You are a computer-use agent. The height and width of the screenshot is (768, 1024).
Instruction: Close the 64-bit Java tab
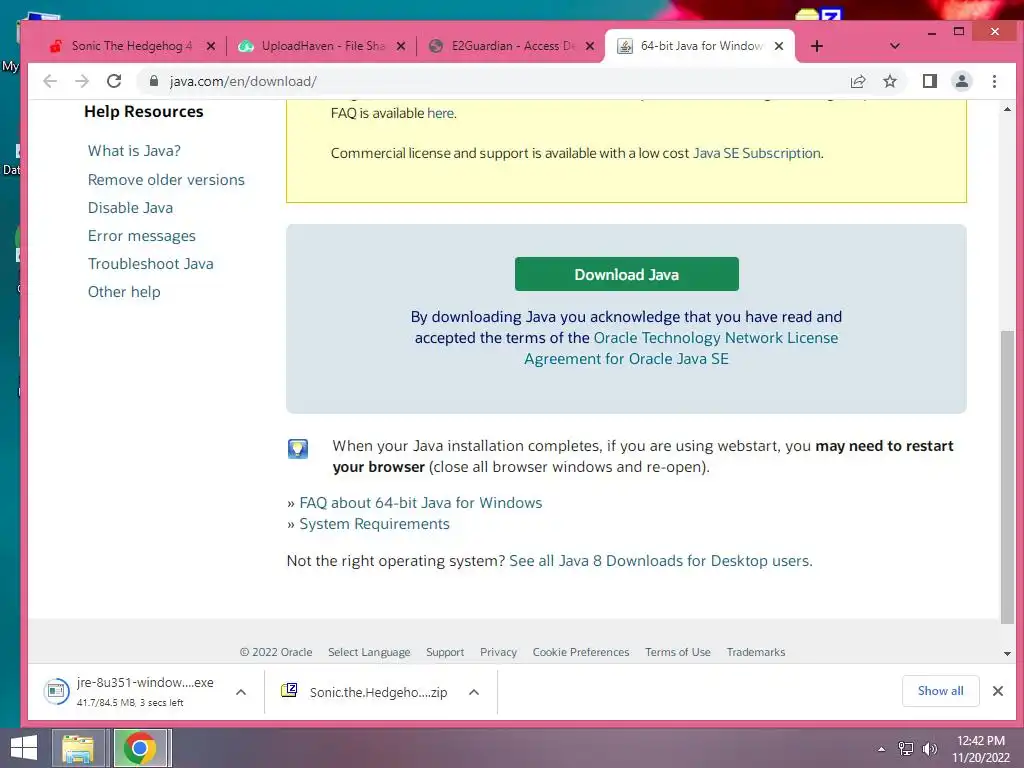[778, 46]
